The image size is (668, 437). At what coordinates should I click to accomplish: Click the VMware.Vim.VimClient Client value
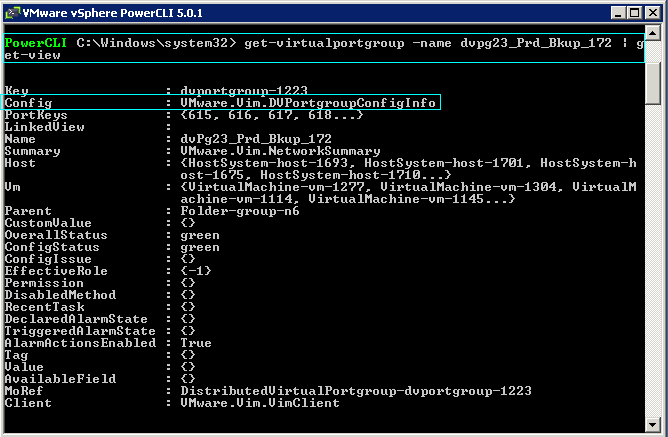click(x=260, y=403)
